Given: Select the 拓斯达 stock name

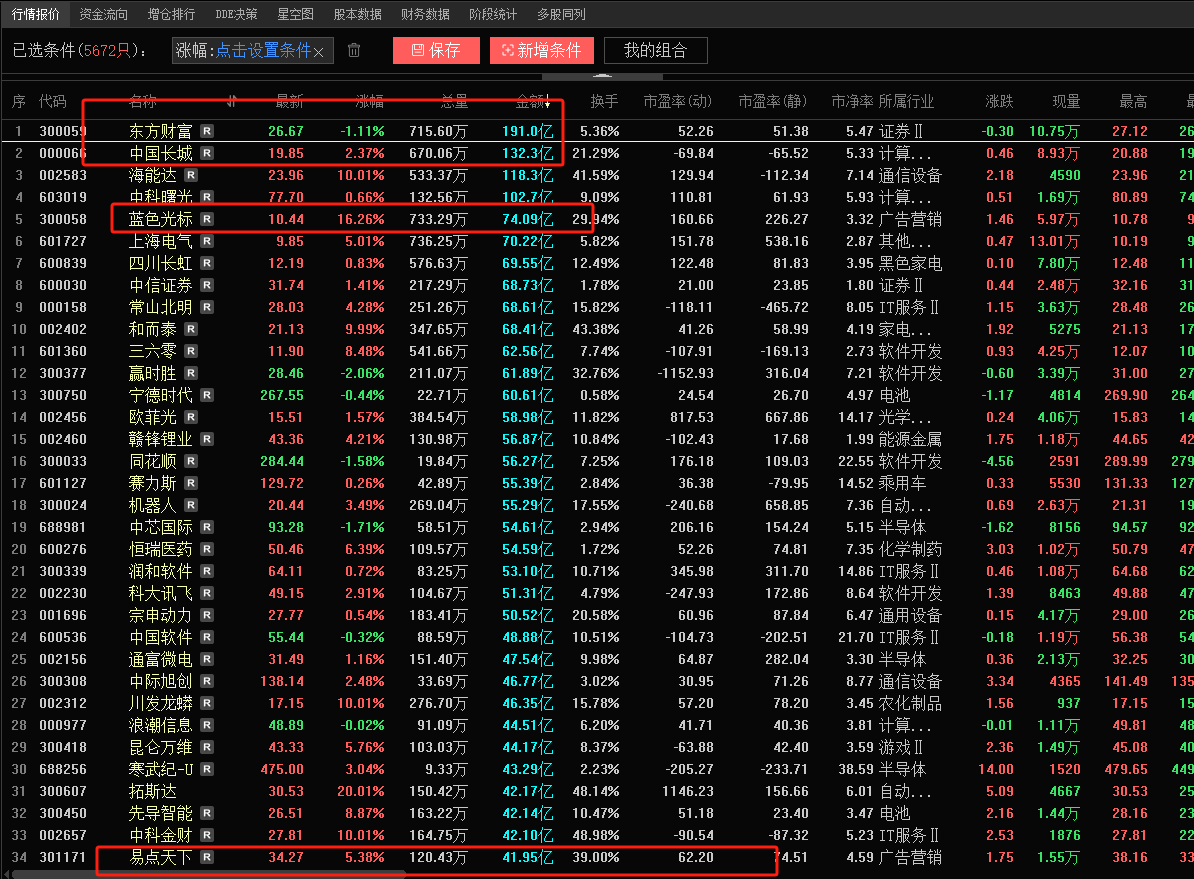Looking at the screenshot, I should tap(152, 791).
